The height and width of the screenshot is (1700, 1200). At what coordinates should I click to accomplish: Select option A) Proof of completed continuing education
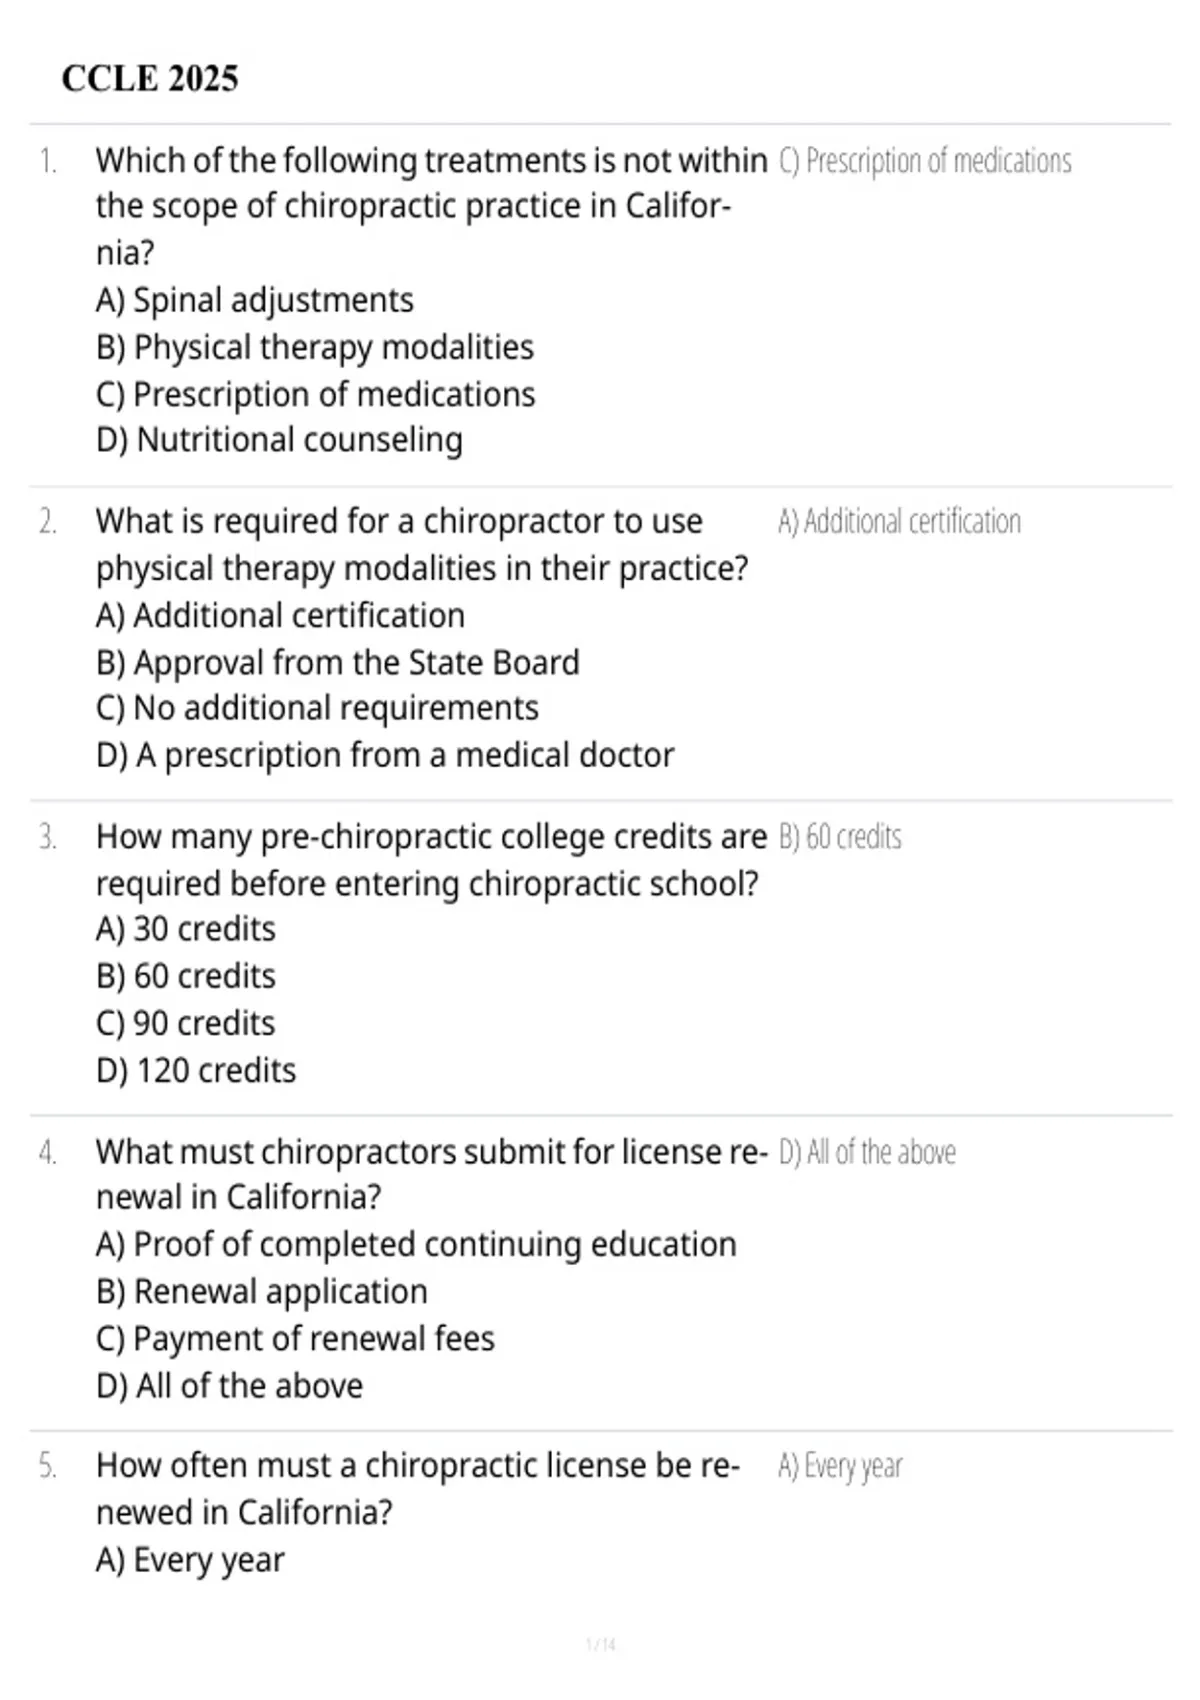coord(416,1245)
